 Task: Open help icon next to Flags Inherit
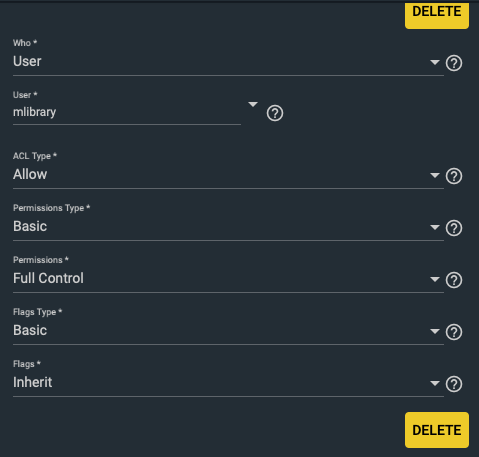point(454,384)
